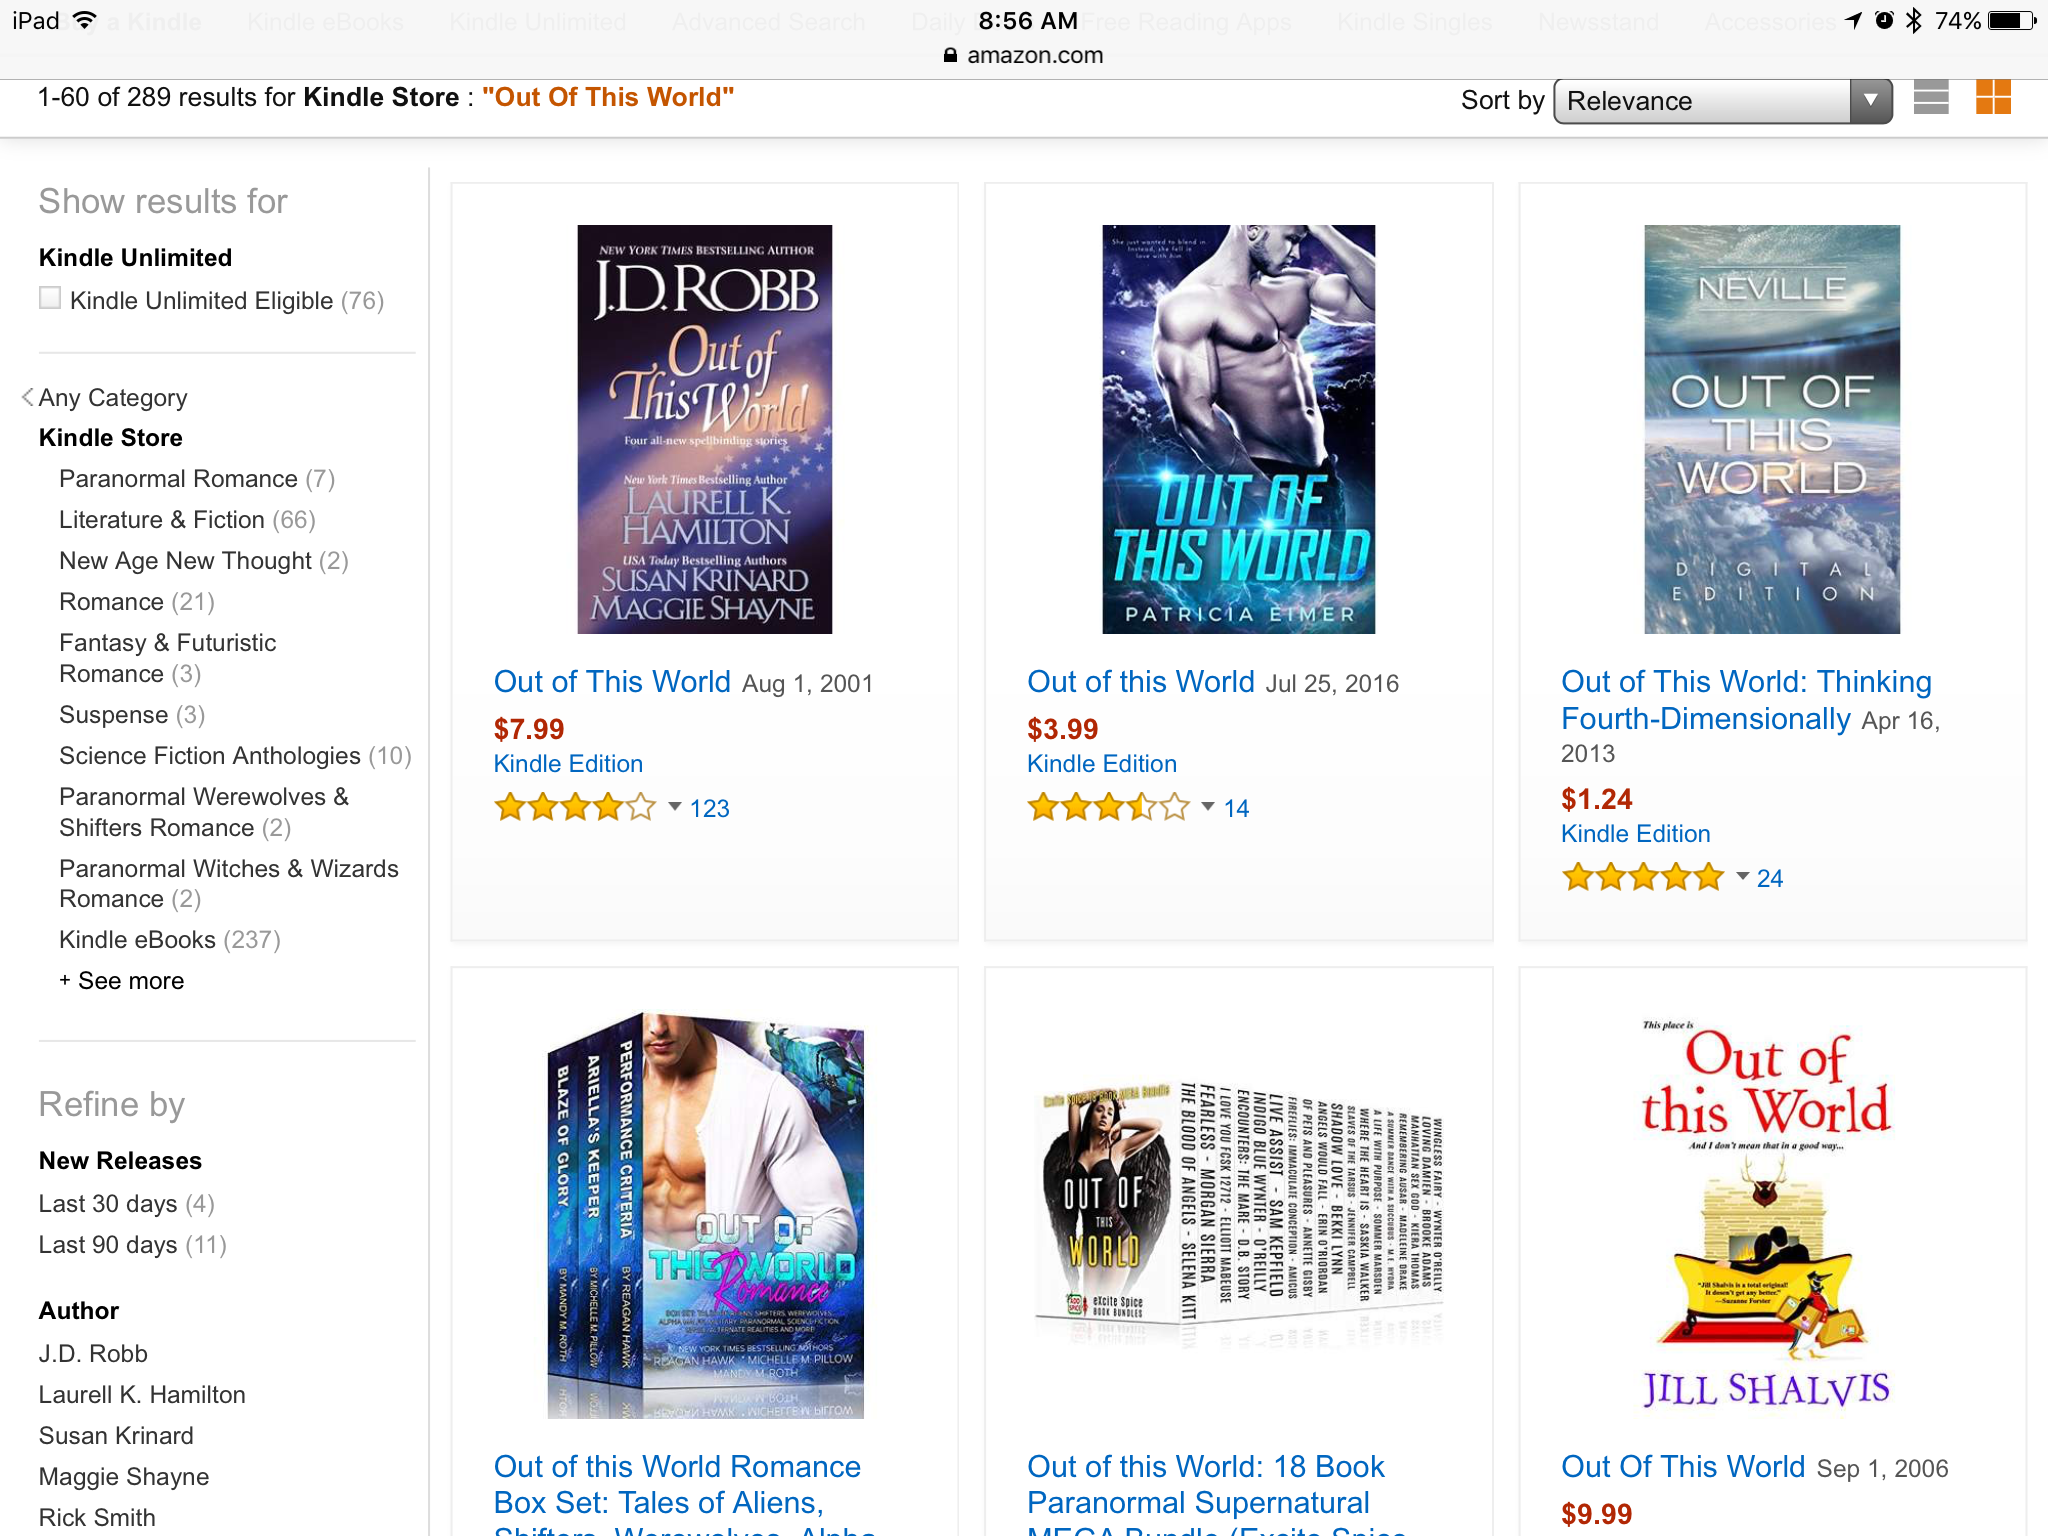Open Patricia Eimer book rating dropdown arrow
This screenshot has width=2048, height=1536.
[1208, 807]
